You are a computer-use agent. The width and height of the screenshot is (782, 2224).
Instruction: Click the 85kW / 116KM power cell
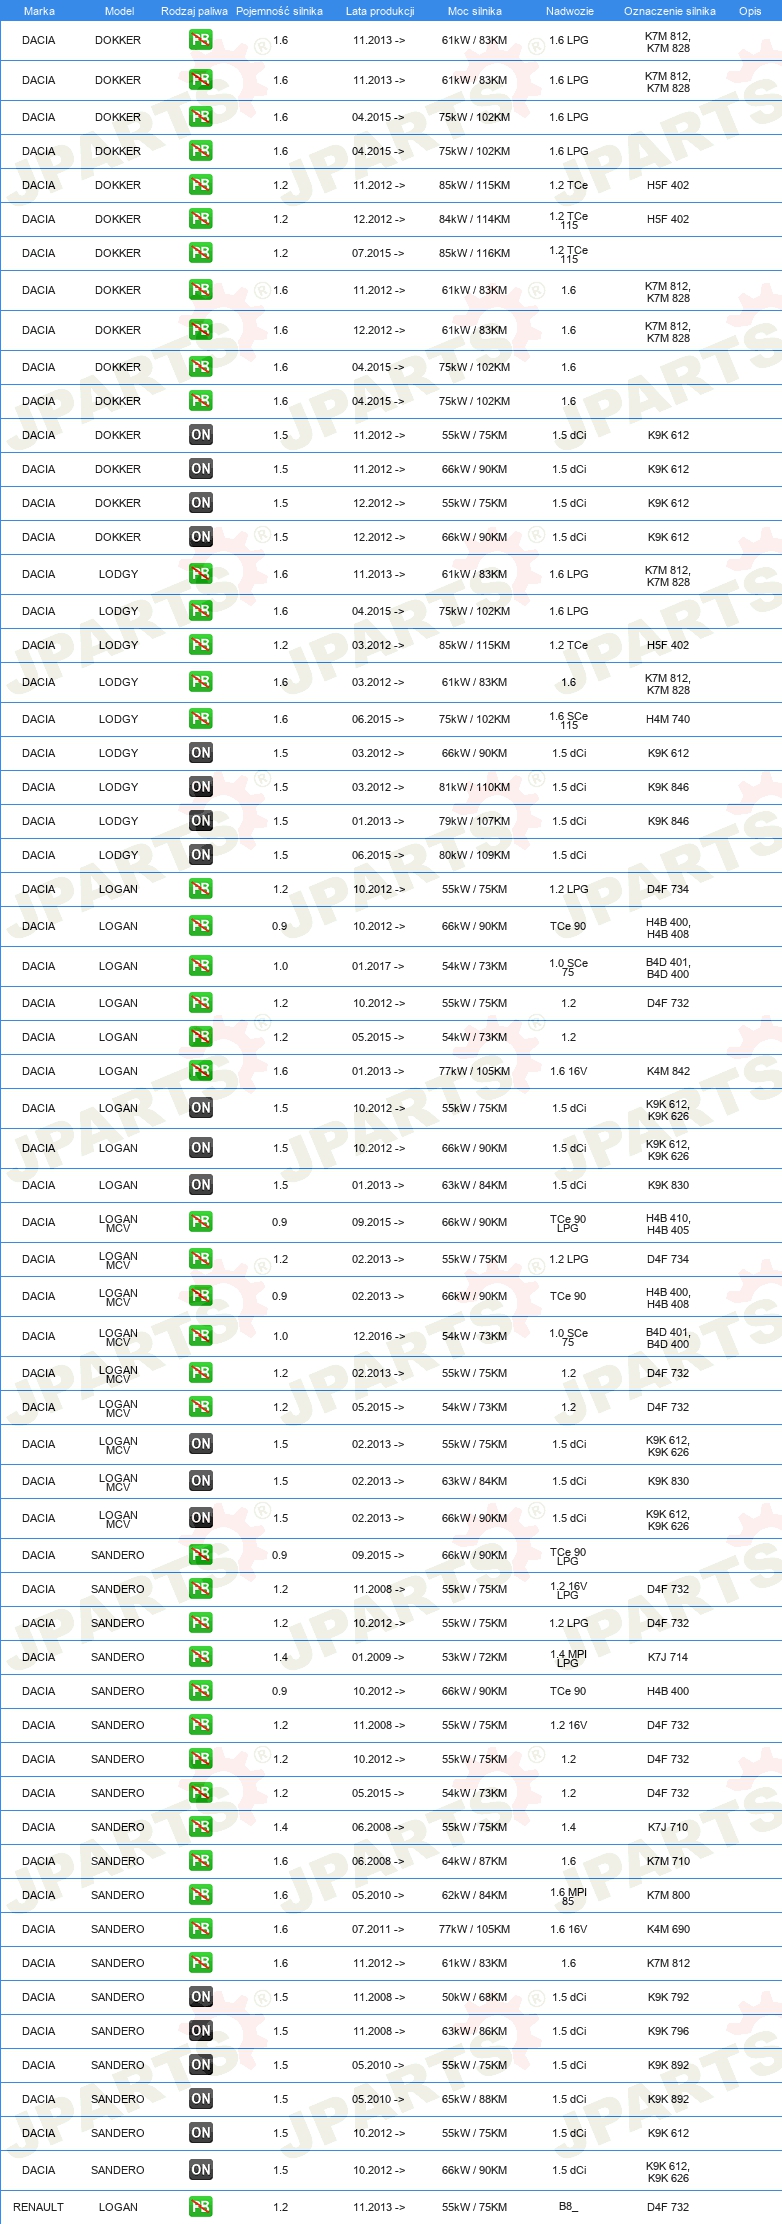pyautogui.click(x=474, y=253)
